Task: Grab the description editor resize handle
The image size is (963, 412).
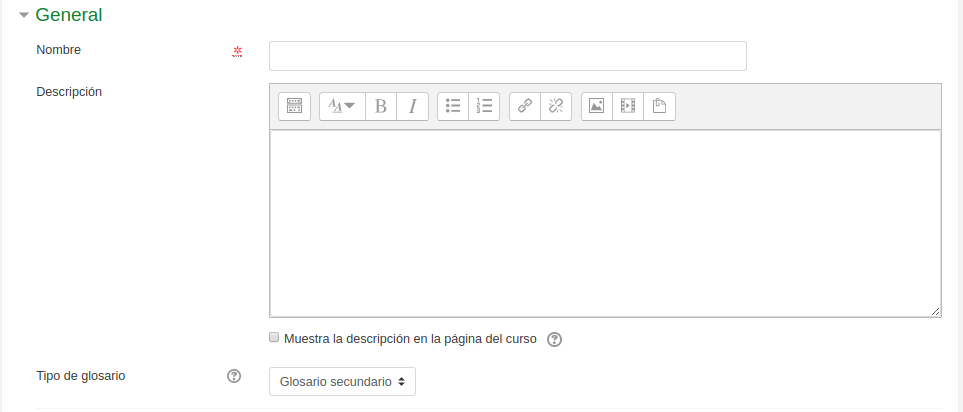Action: tap(935, 312)
